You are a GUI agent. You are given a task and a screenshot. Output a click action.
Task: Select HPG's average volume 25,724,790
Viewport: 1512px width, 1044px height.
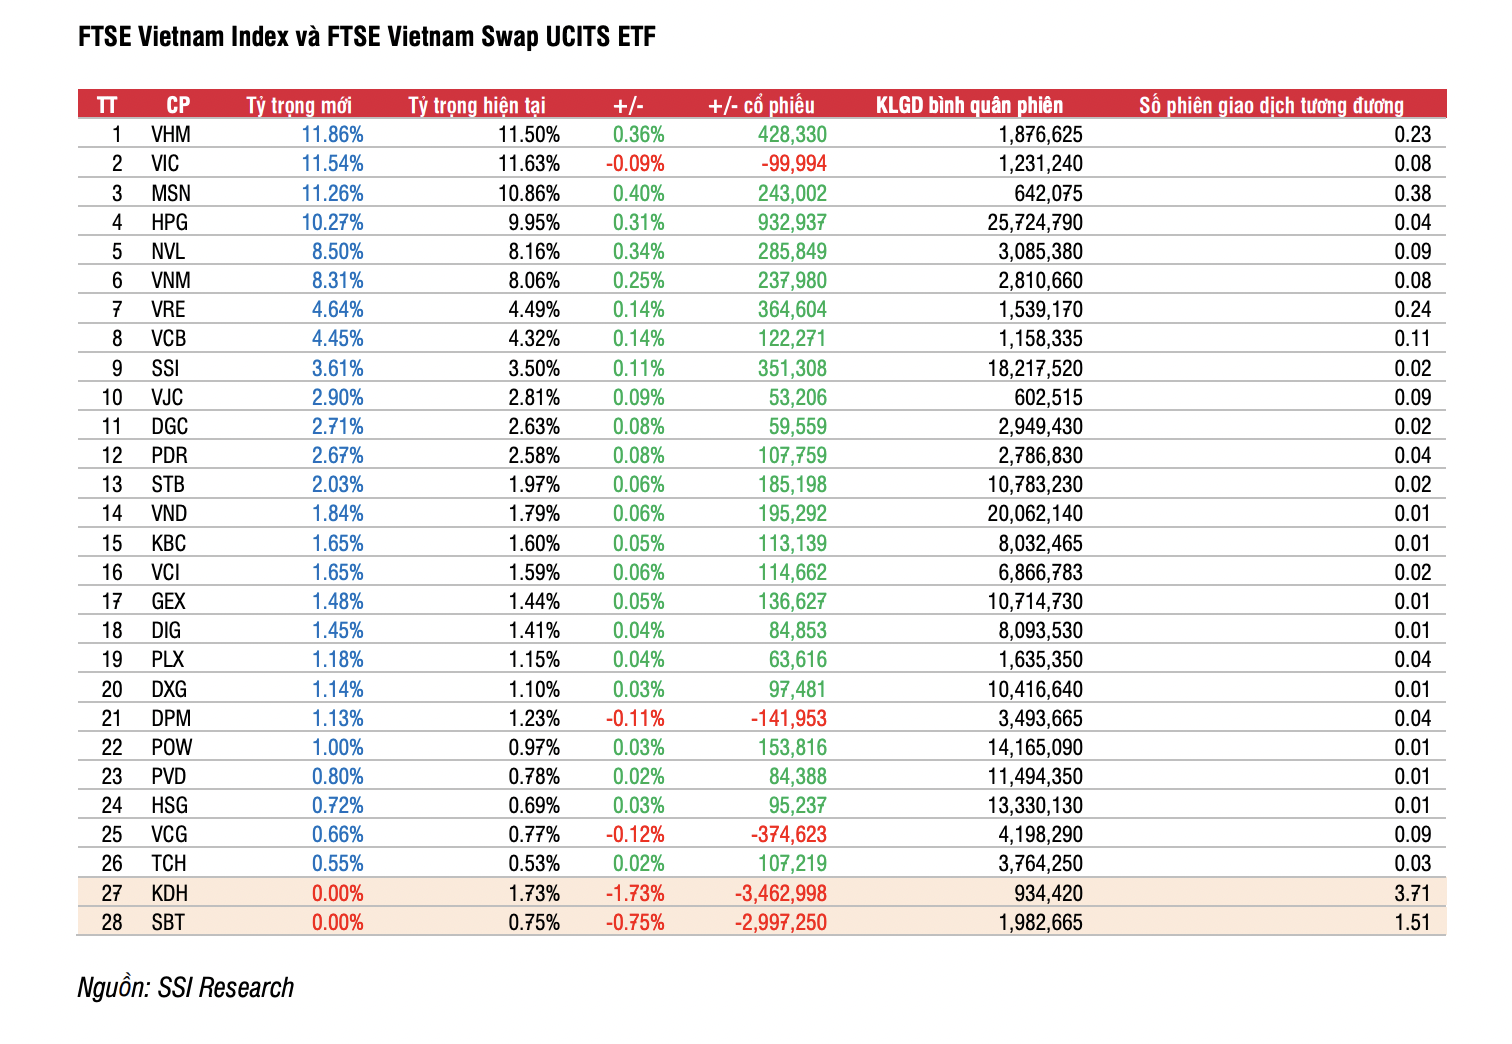coord(1035,222)
